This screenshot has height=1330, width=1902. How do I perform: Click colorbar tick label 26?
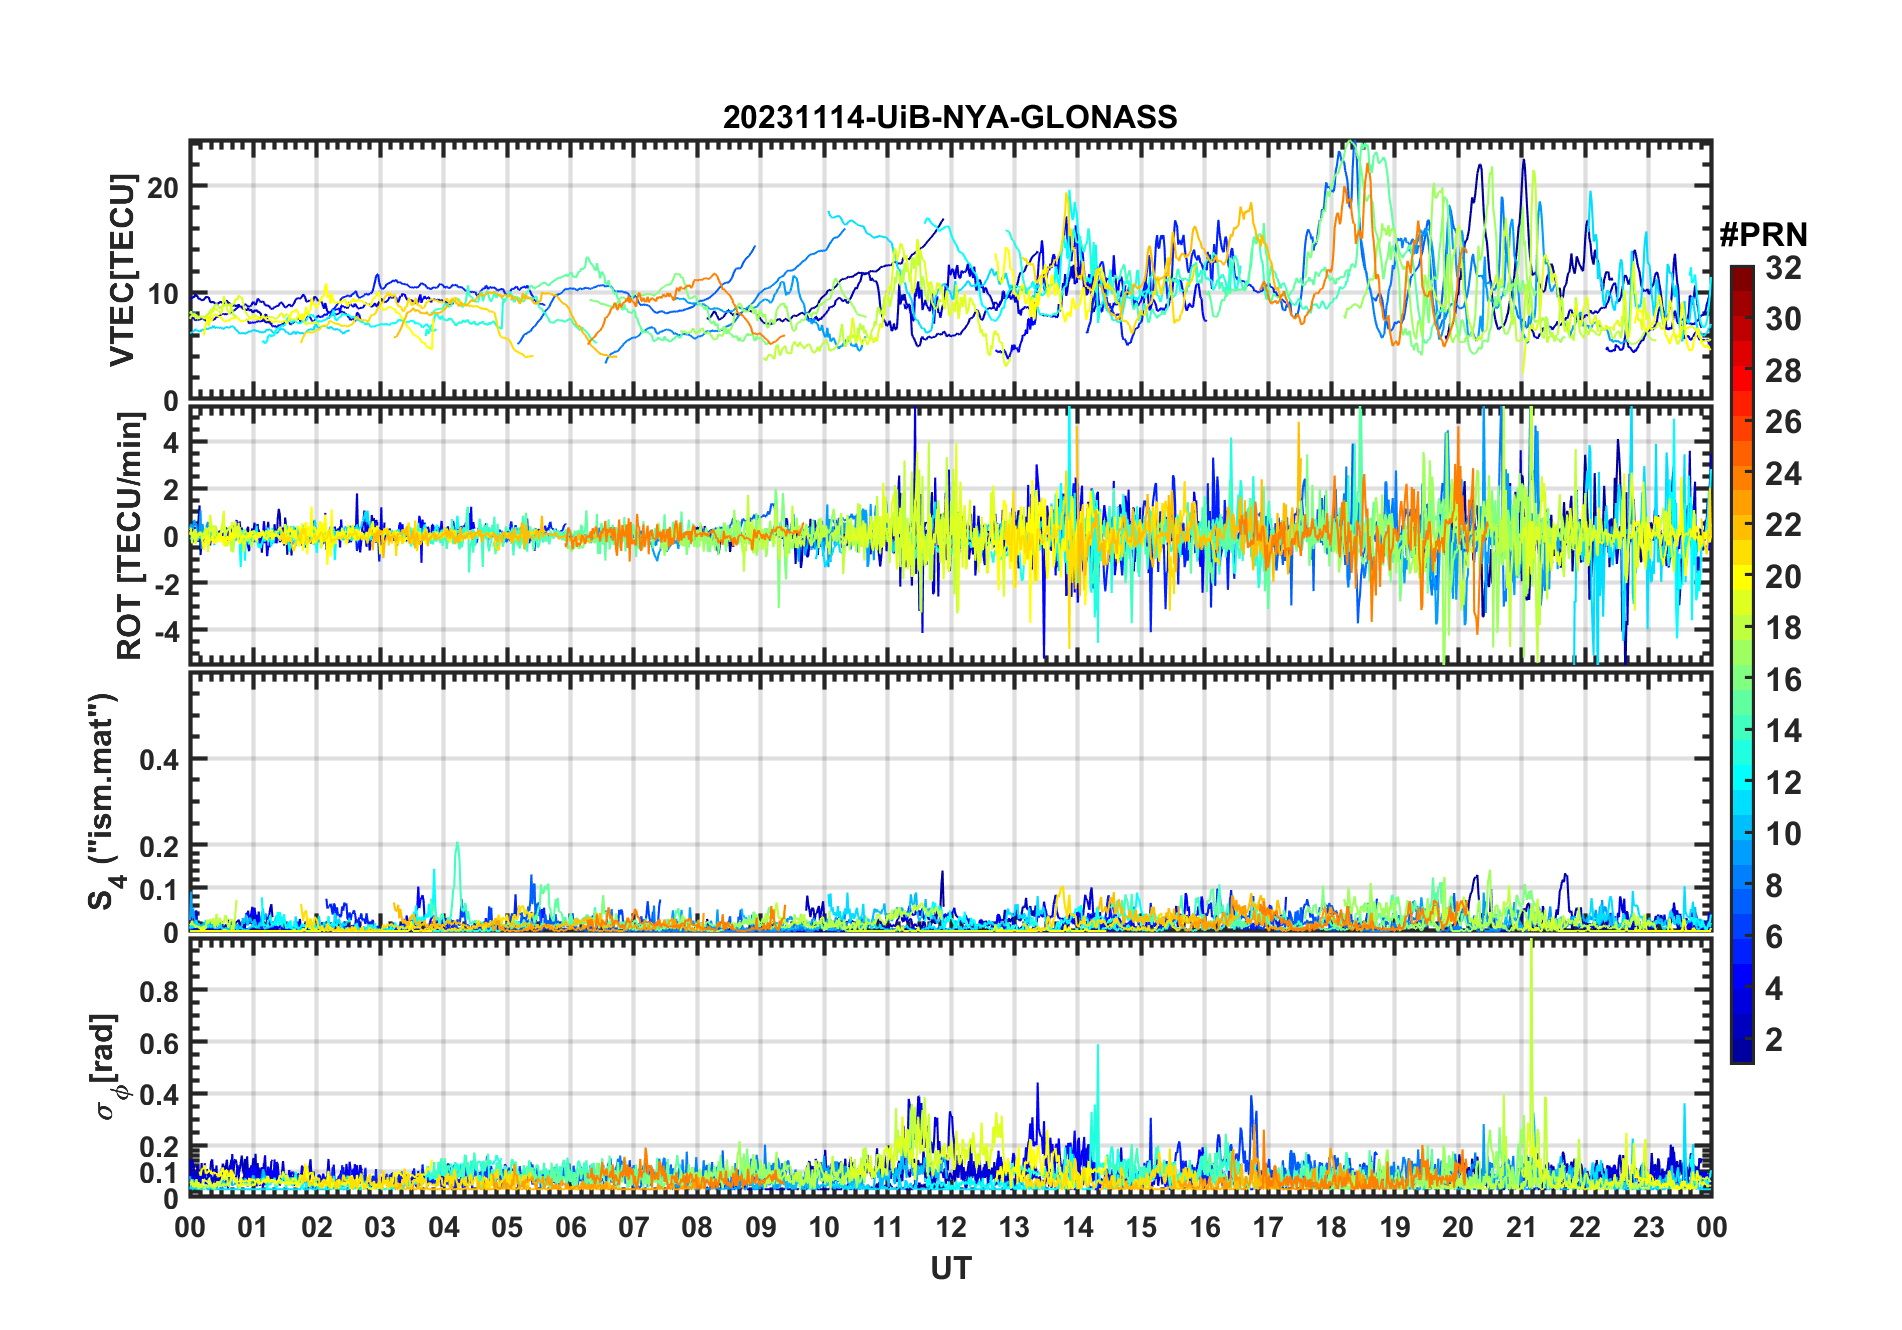click(1783, 422)
